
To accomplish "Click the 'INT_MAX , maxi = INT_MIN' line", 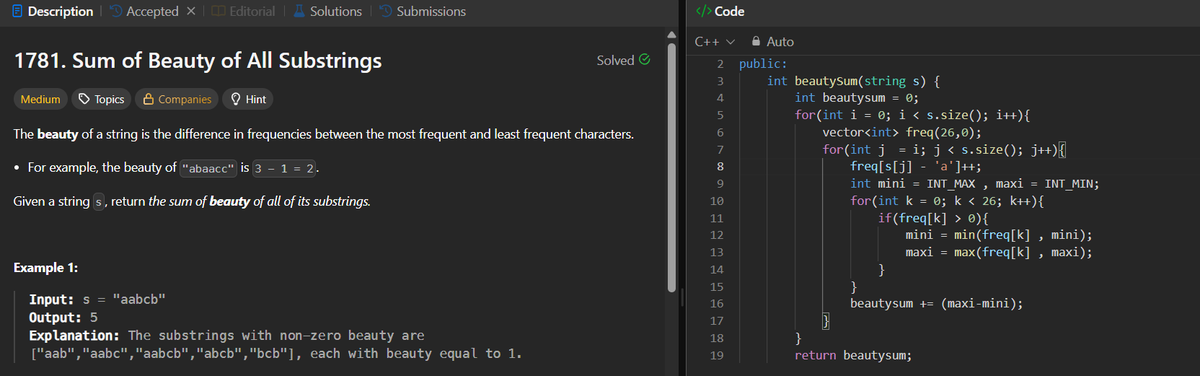I will [x=975, y=183].
